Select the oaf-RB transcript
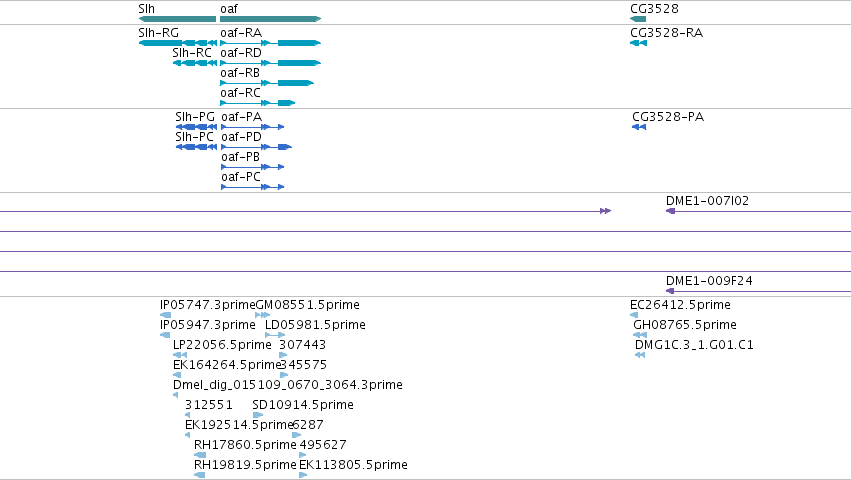 (x=267, y=83)
